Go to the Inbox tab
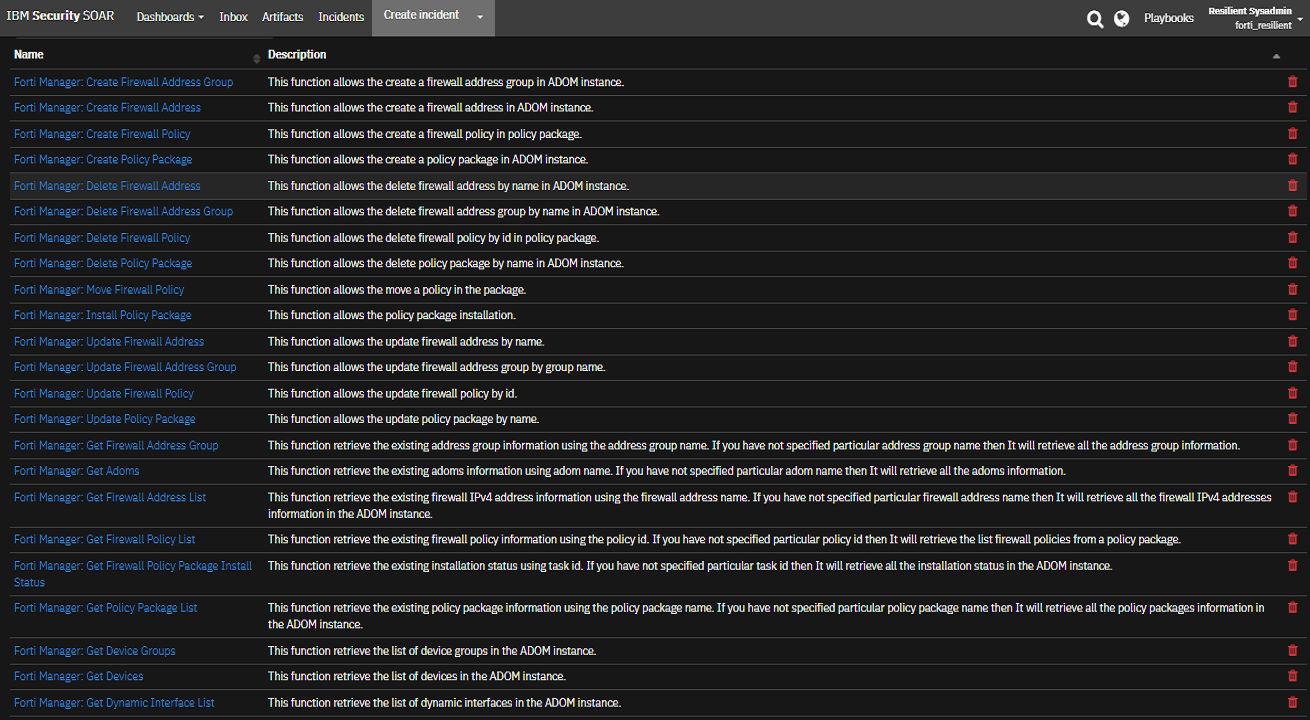Viewport: 1310px width, 720px height. pyautogui.click(x=233, y=17)
